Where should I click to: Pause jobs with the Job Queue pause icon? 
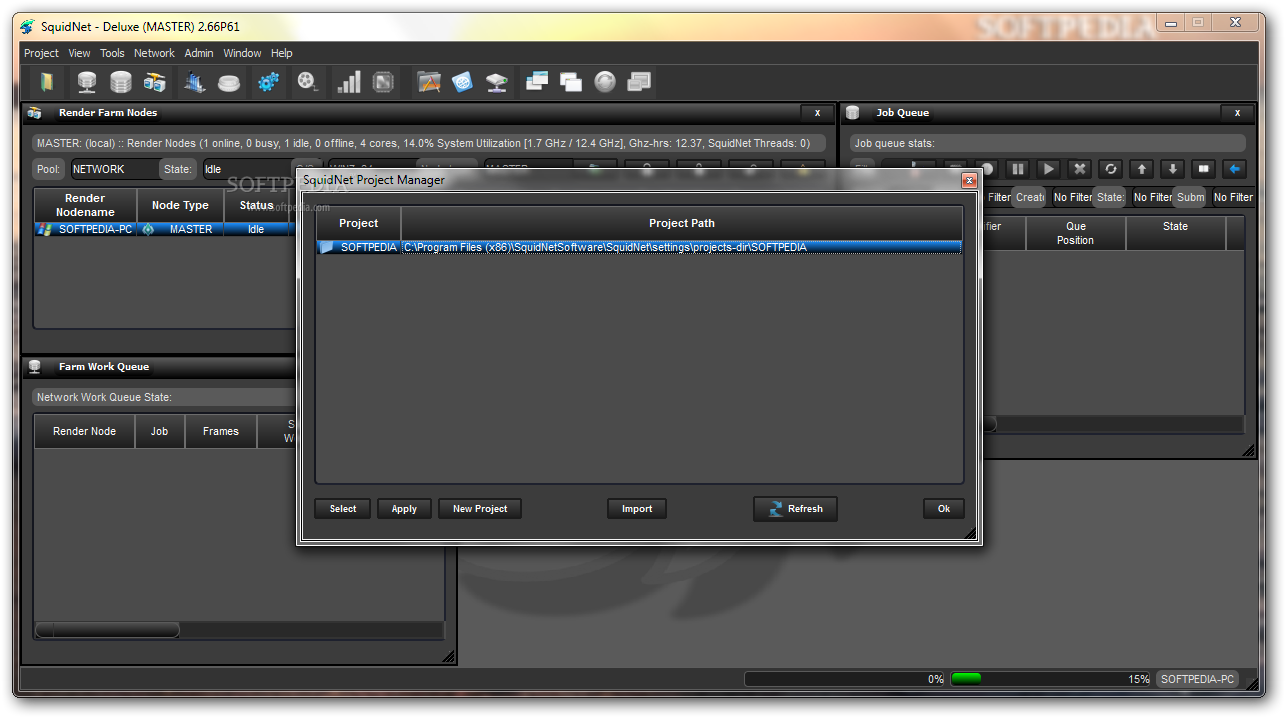pos(1017,169)
